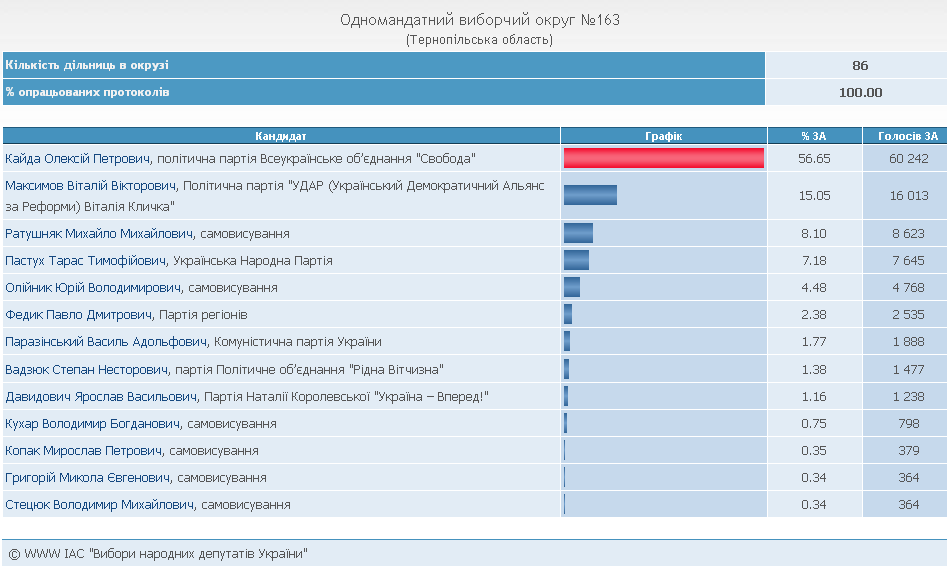Open candidate link Вадзюк Степан Несторович

[x=86, y=370]
